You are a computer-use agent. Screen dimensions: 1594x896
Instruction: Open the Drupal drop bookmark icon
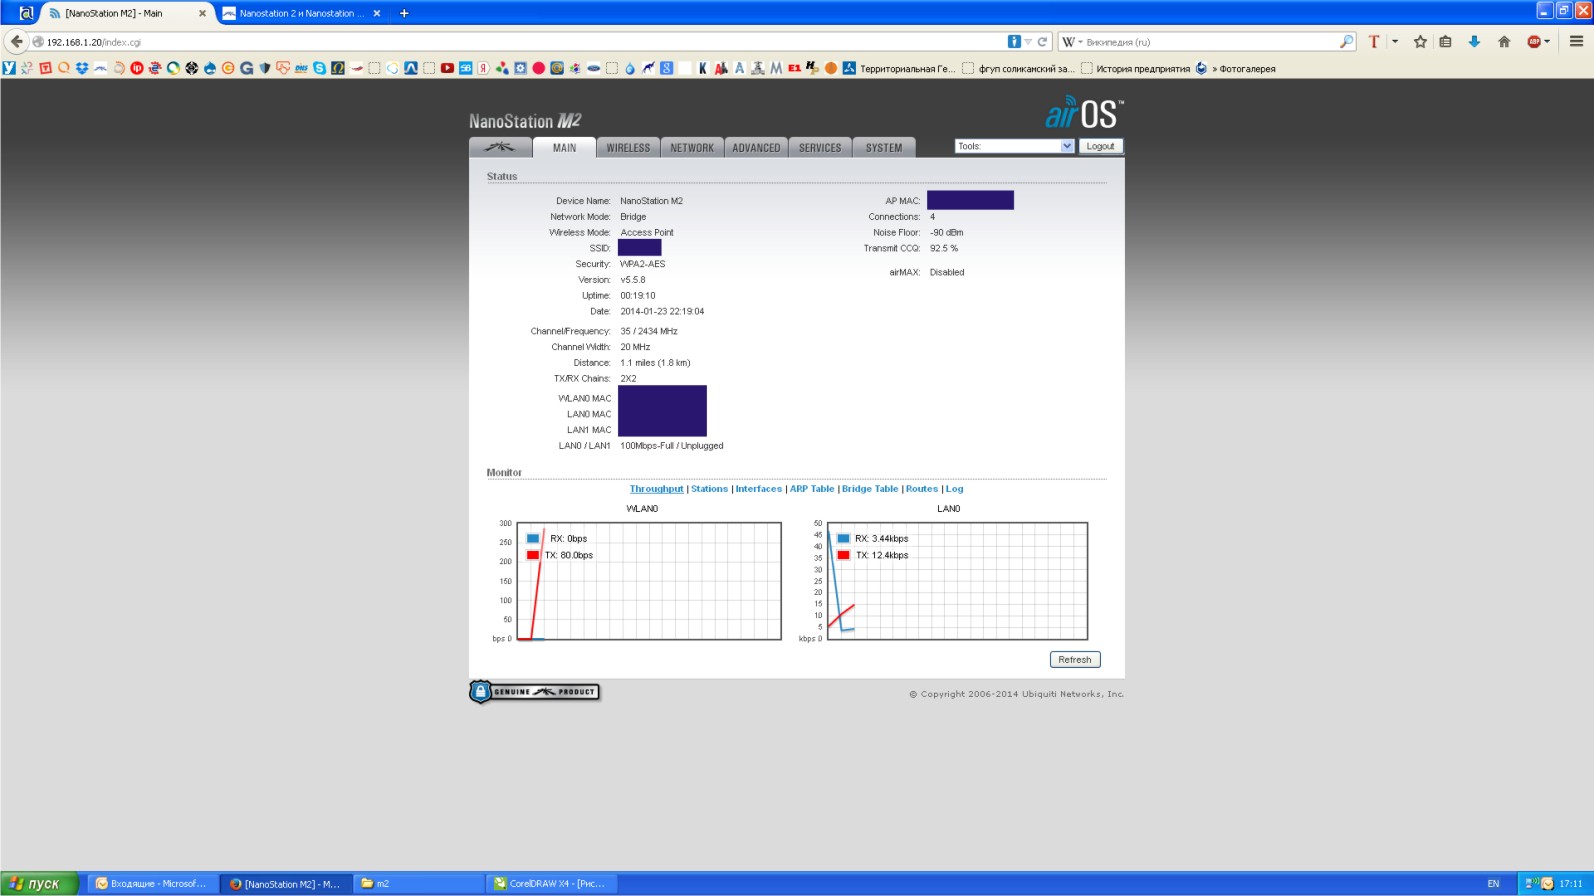click(x=210, y=68)
